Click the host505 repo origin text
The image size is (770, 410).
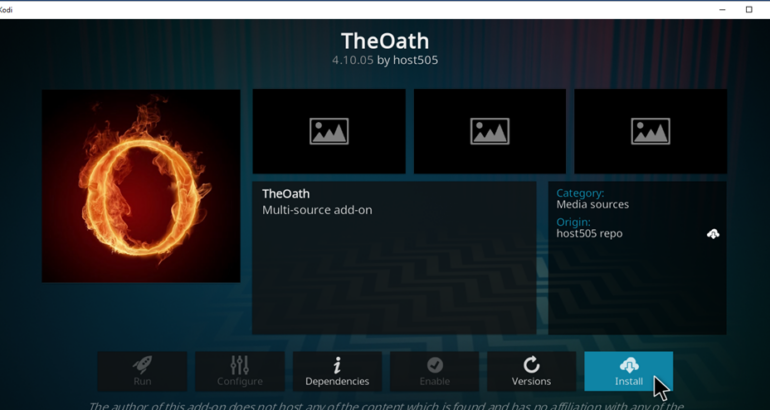(589, 234)
